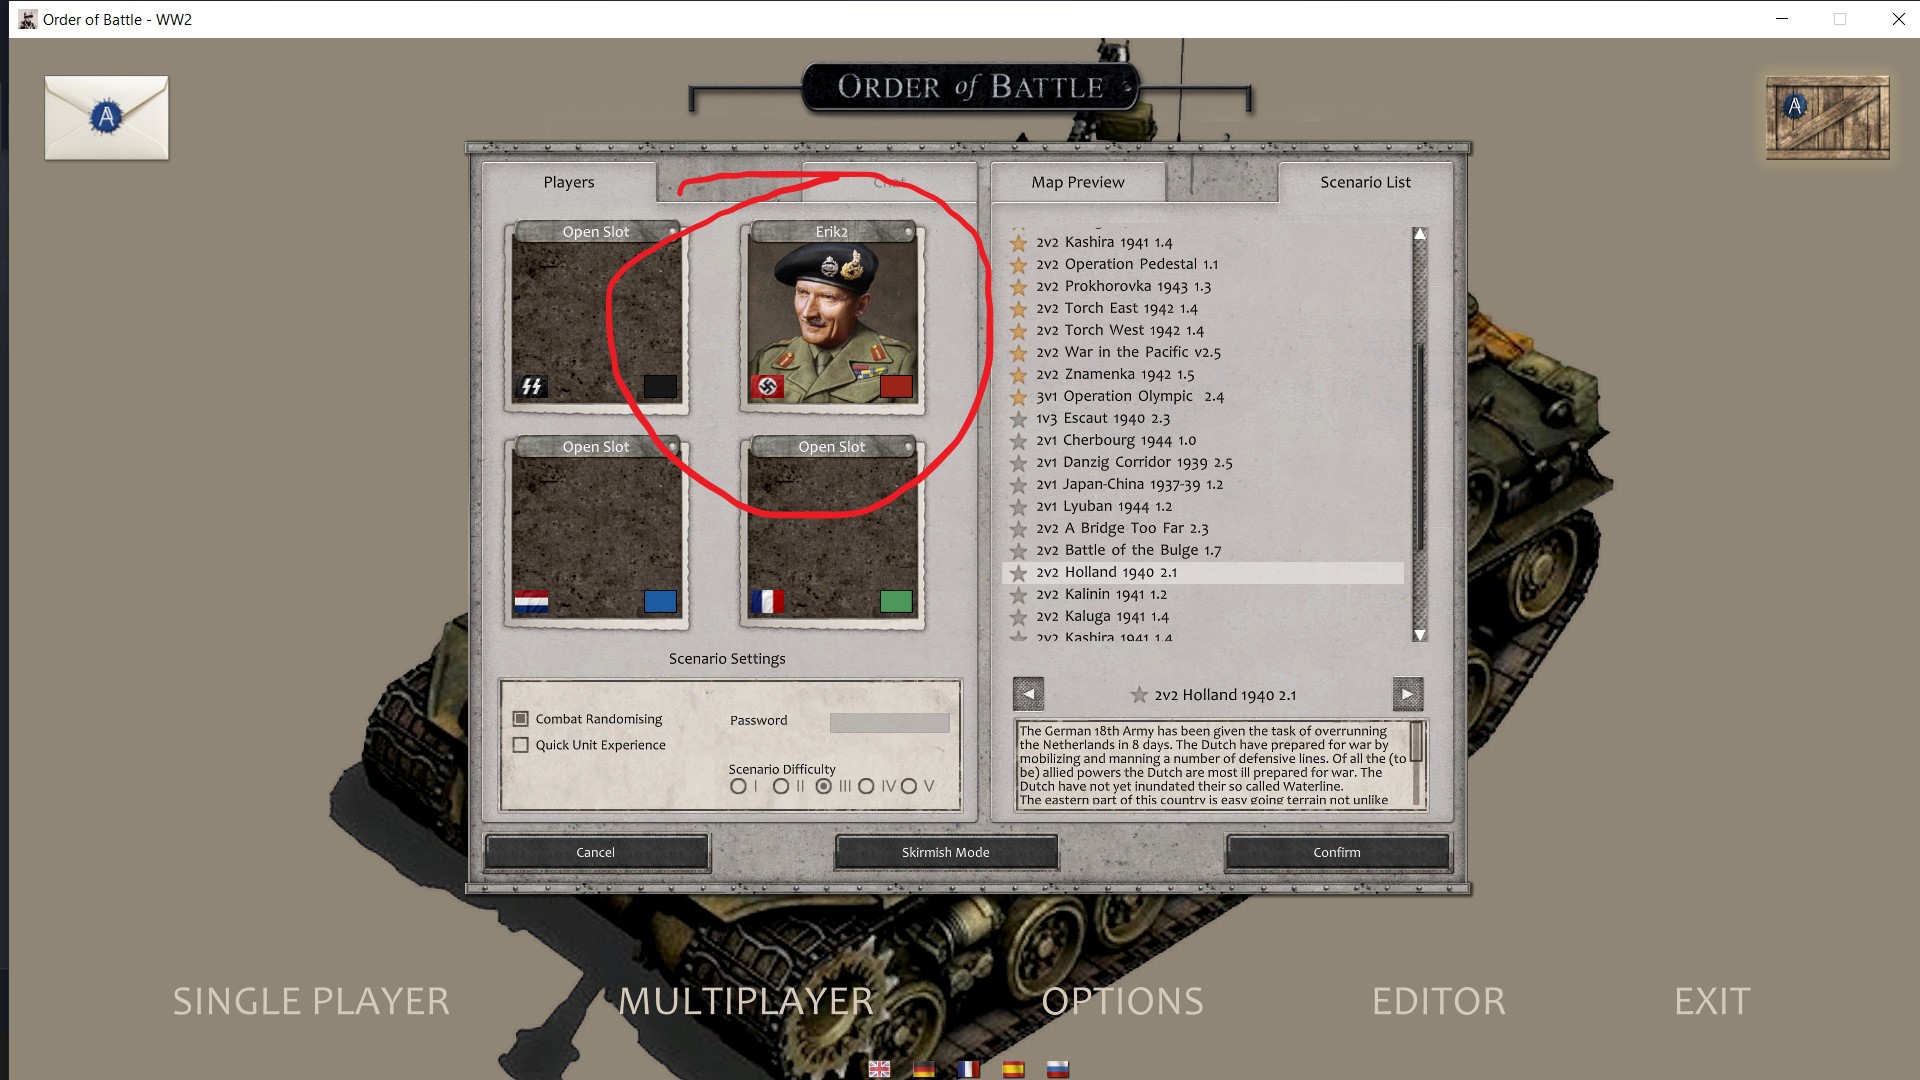Screen dimensions: 1920x1080
Task: Click the Cancel button
Action: click(x=596, y=852)
